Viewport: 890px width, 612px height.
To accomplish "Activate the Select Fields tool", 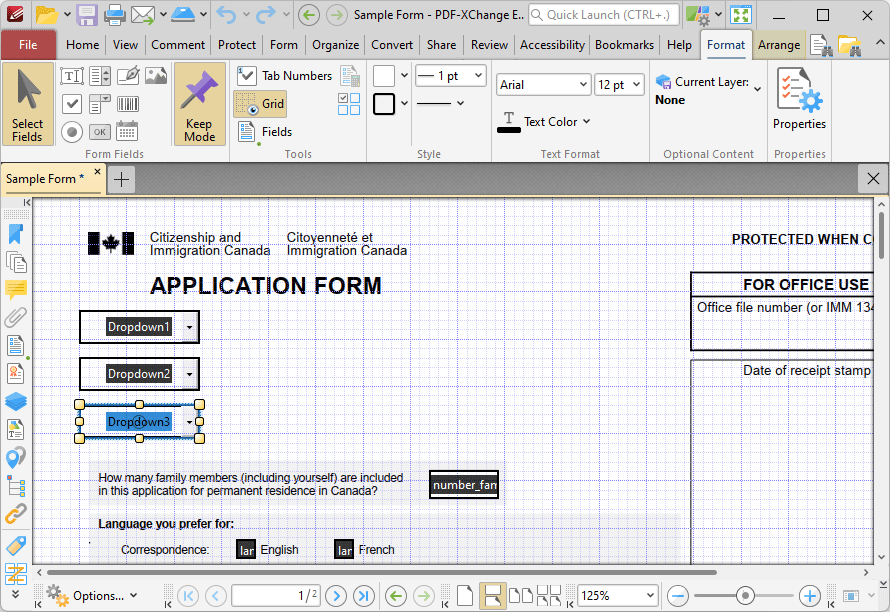I will [28, 104].
